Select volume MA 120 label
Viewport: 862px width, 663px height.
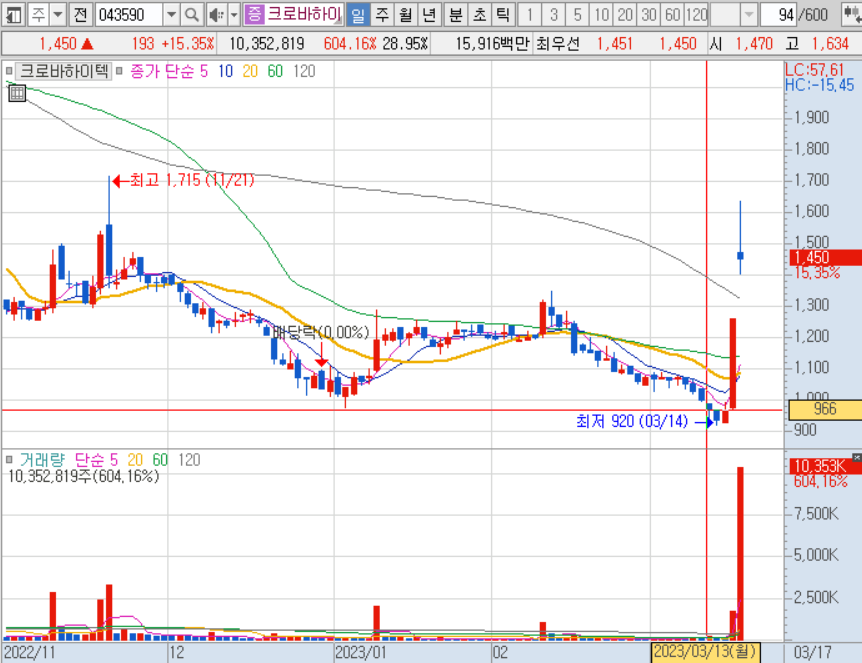pyautogui.click(x=189, y=460)
